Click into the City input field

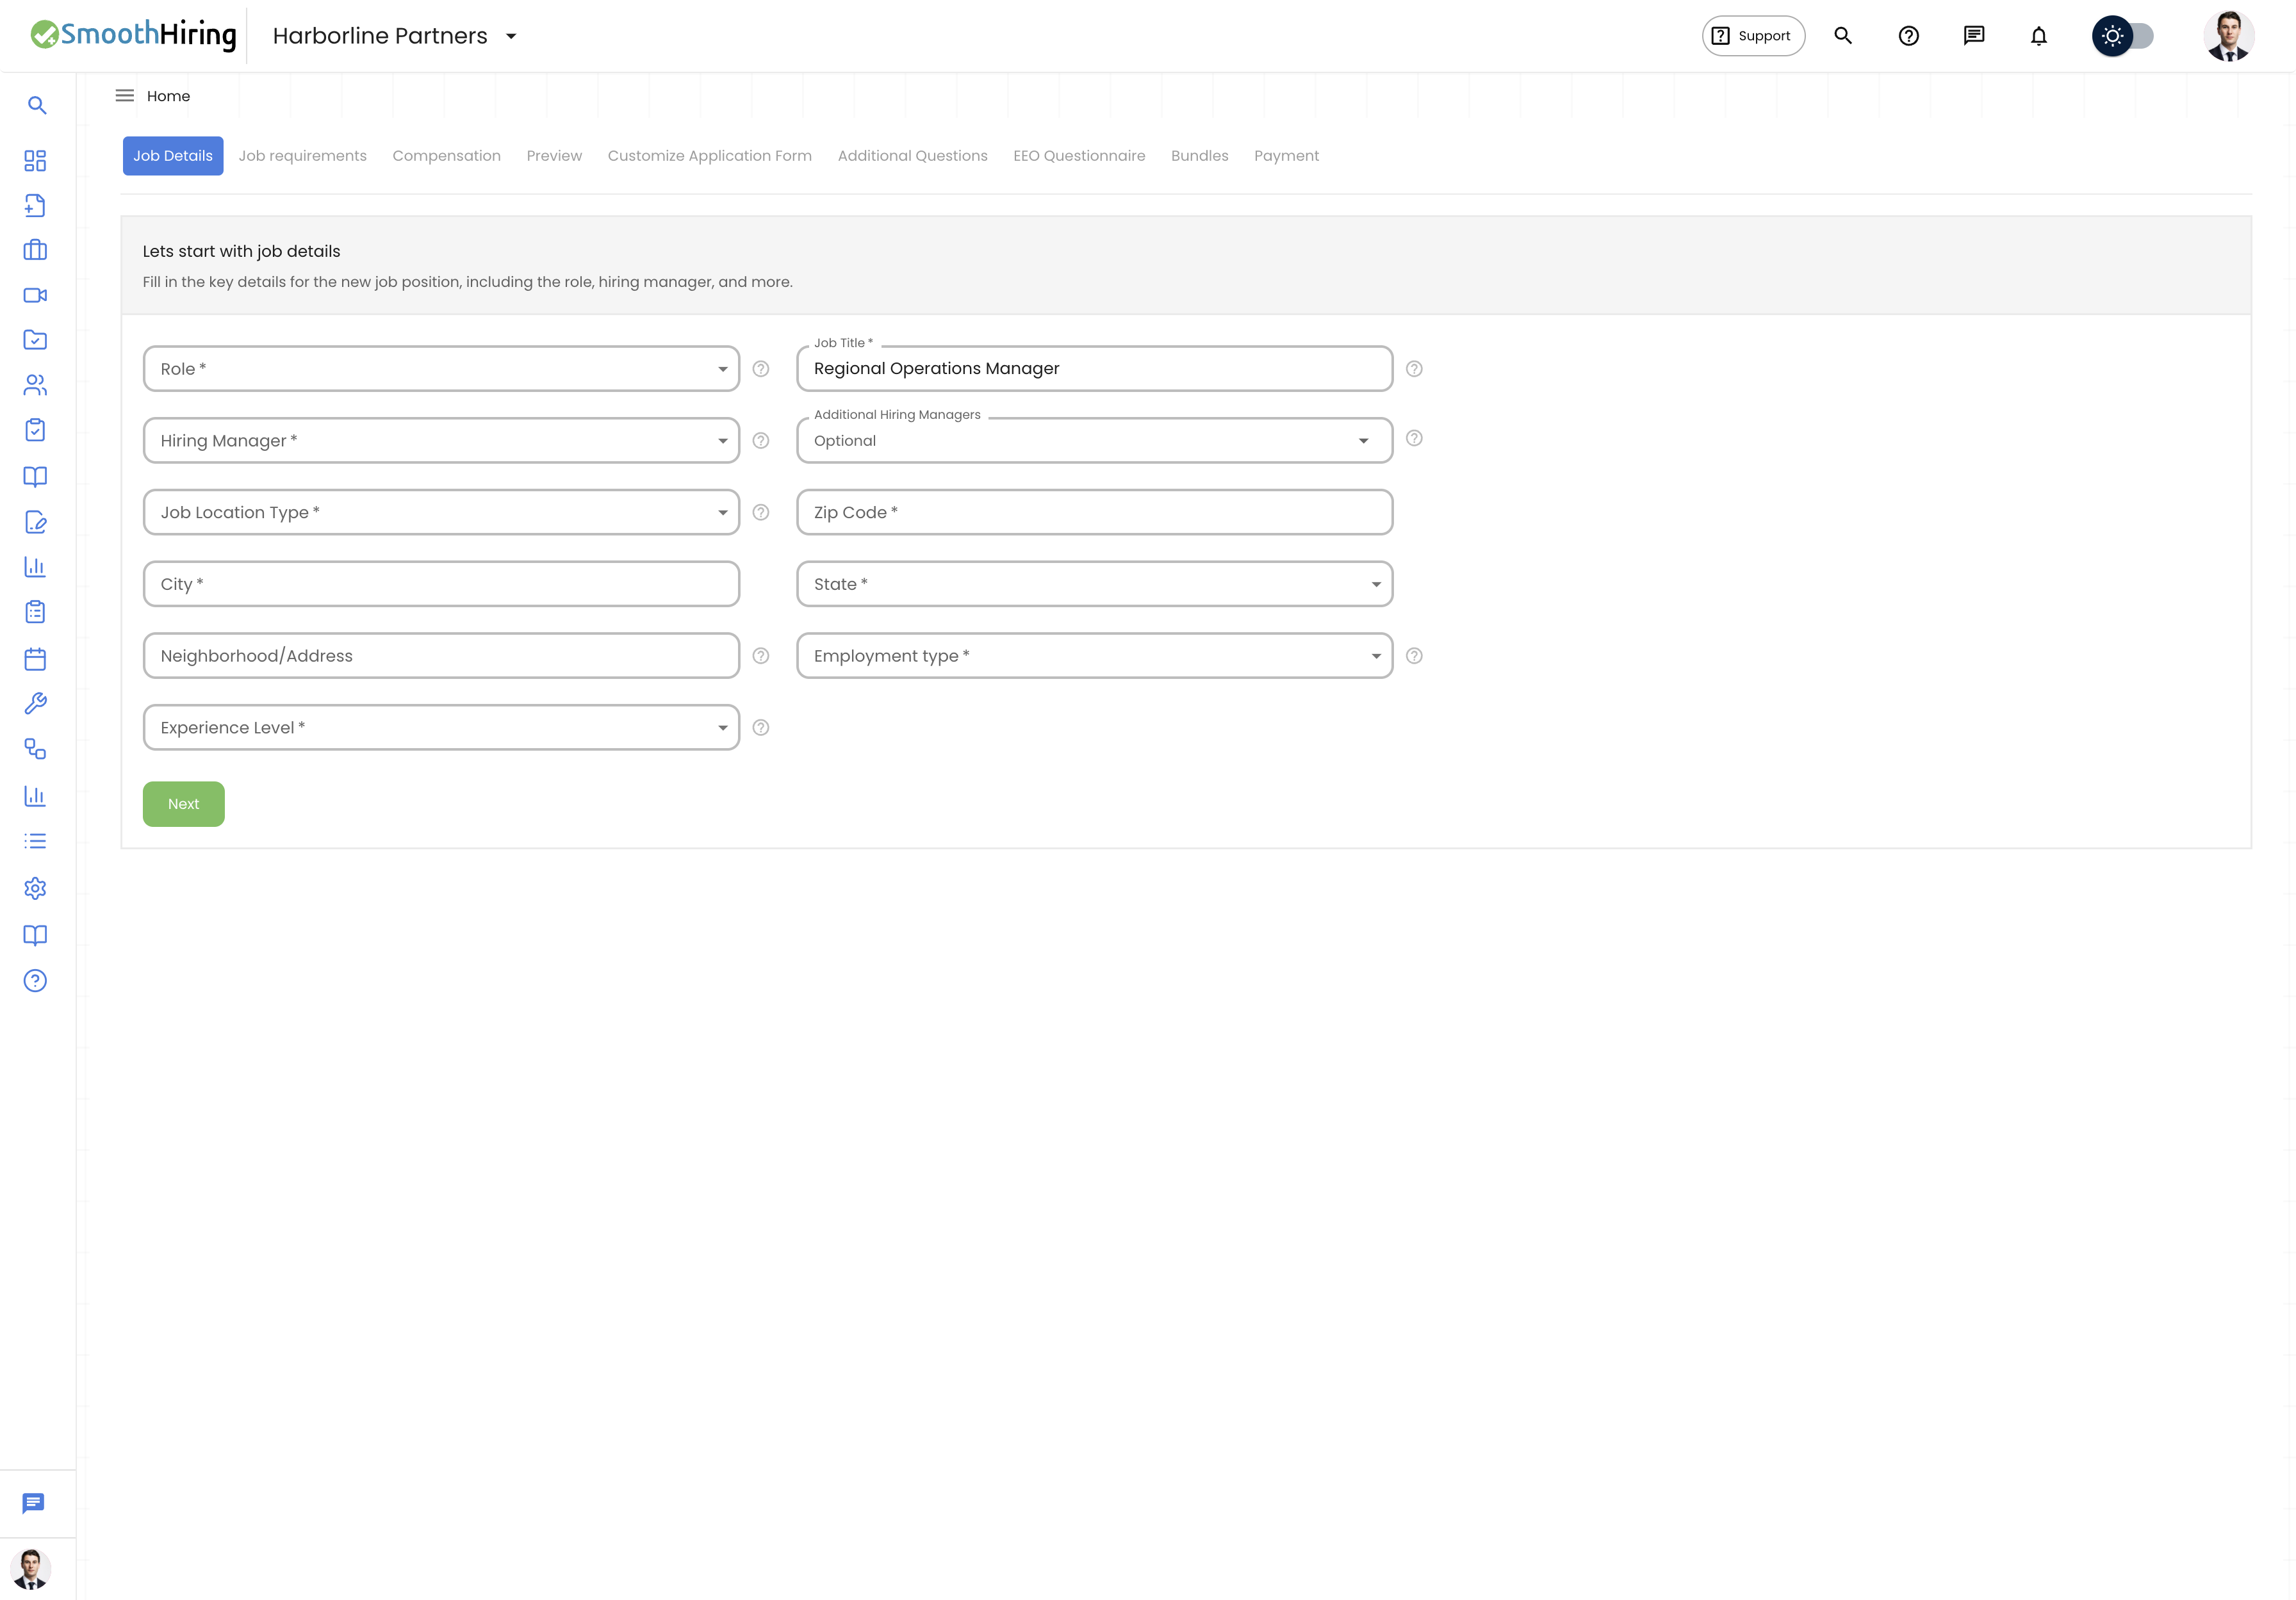[441, 584]
